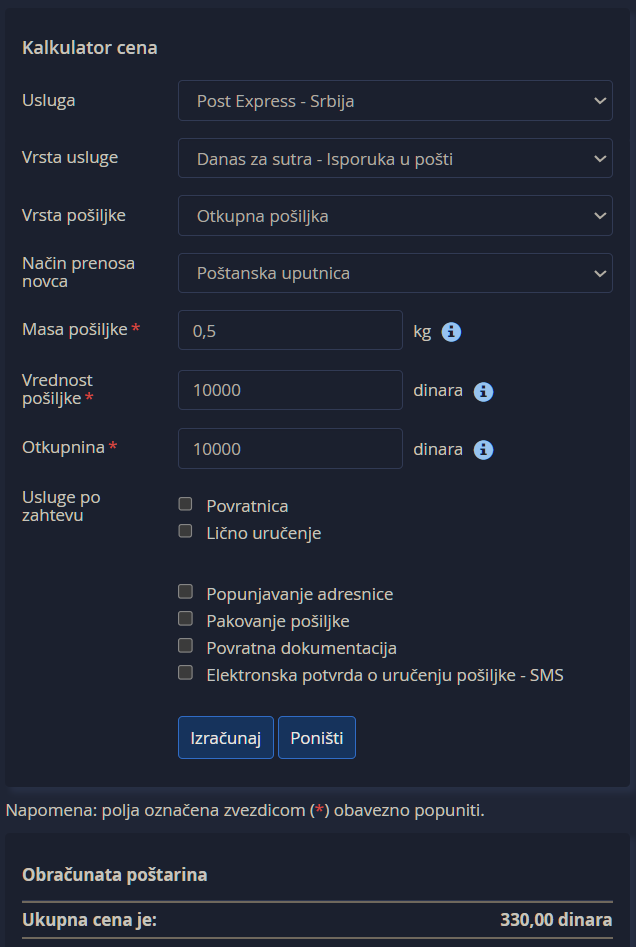Image resolution: width=636 pixels, height=947 pixels.
Task: Check the Lično uručenje option
Action: coord(185,532)
